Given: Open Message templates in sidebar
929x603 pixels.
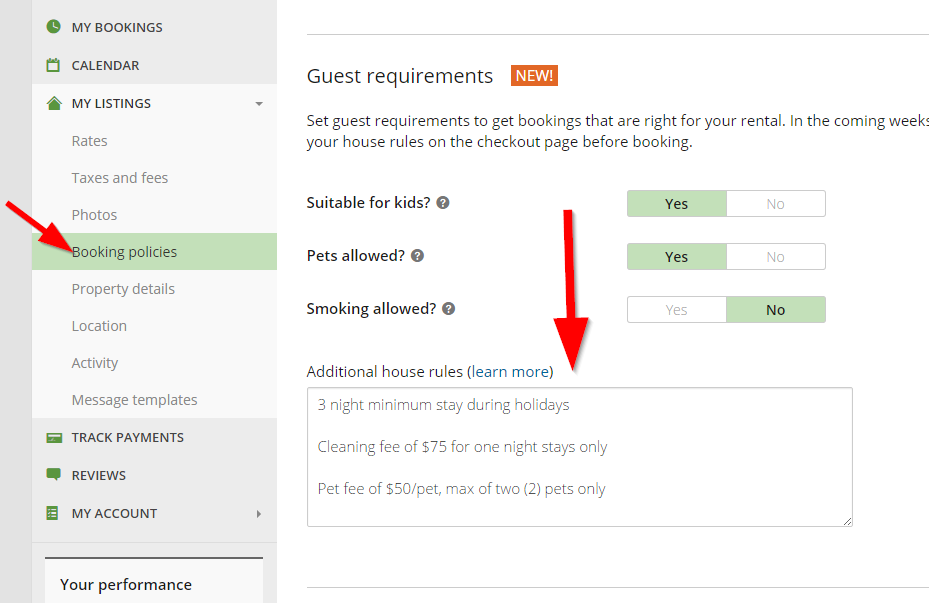Looking at the screenshot, I should tap(135, 400).
